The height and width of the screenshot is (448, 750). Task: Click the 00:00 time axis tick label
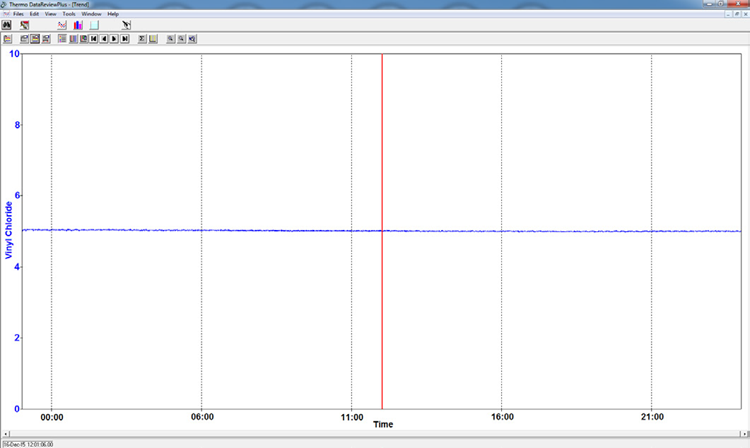(x=52, y=417)
